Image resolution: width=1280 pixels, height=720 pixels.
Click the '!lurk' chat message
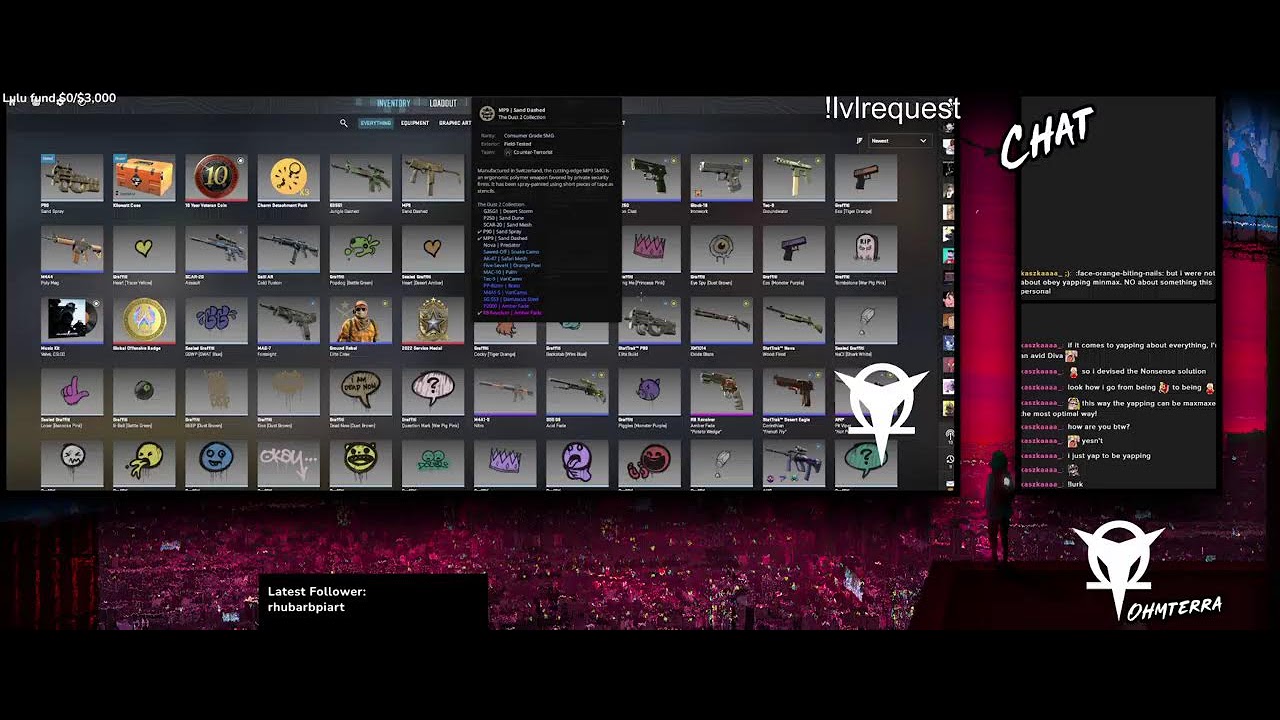coord(1076,484)
